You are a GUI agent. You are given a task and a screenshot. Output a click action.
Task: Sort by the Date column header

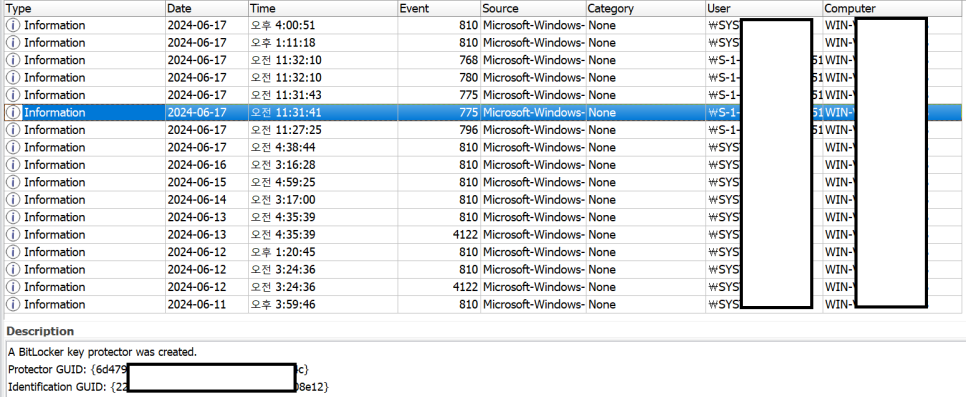[207, 8]
